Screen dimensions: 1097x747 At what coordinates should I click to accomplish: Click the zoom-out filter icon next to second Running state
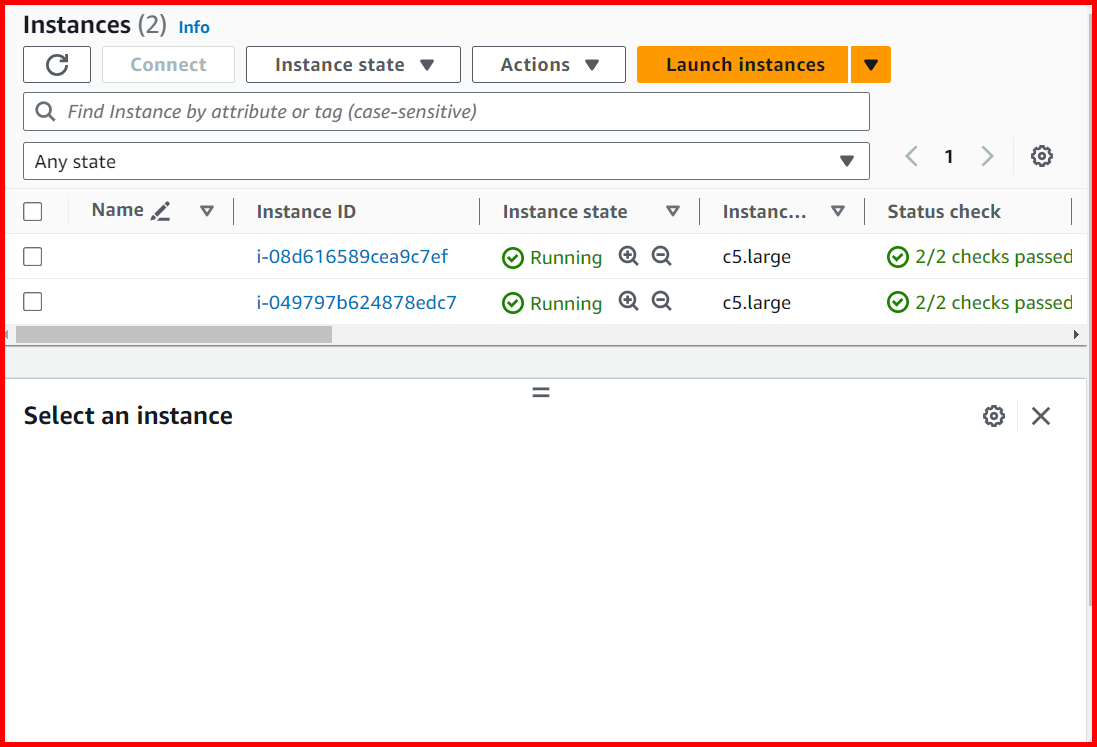tap(661, 301)
